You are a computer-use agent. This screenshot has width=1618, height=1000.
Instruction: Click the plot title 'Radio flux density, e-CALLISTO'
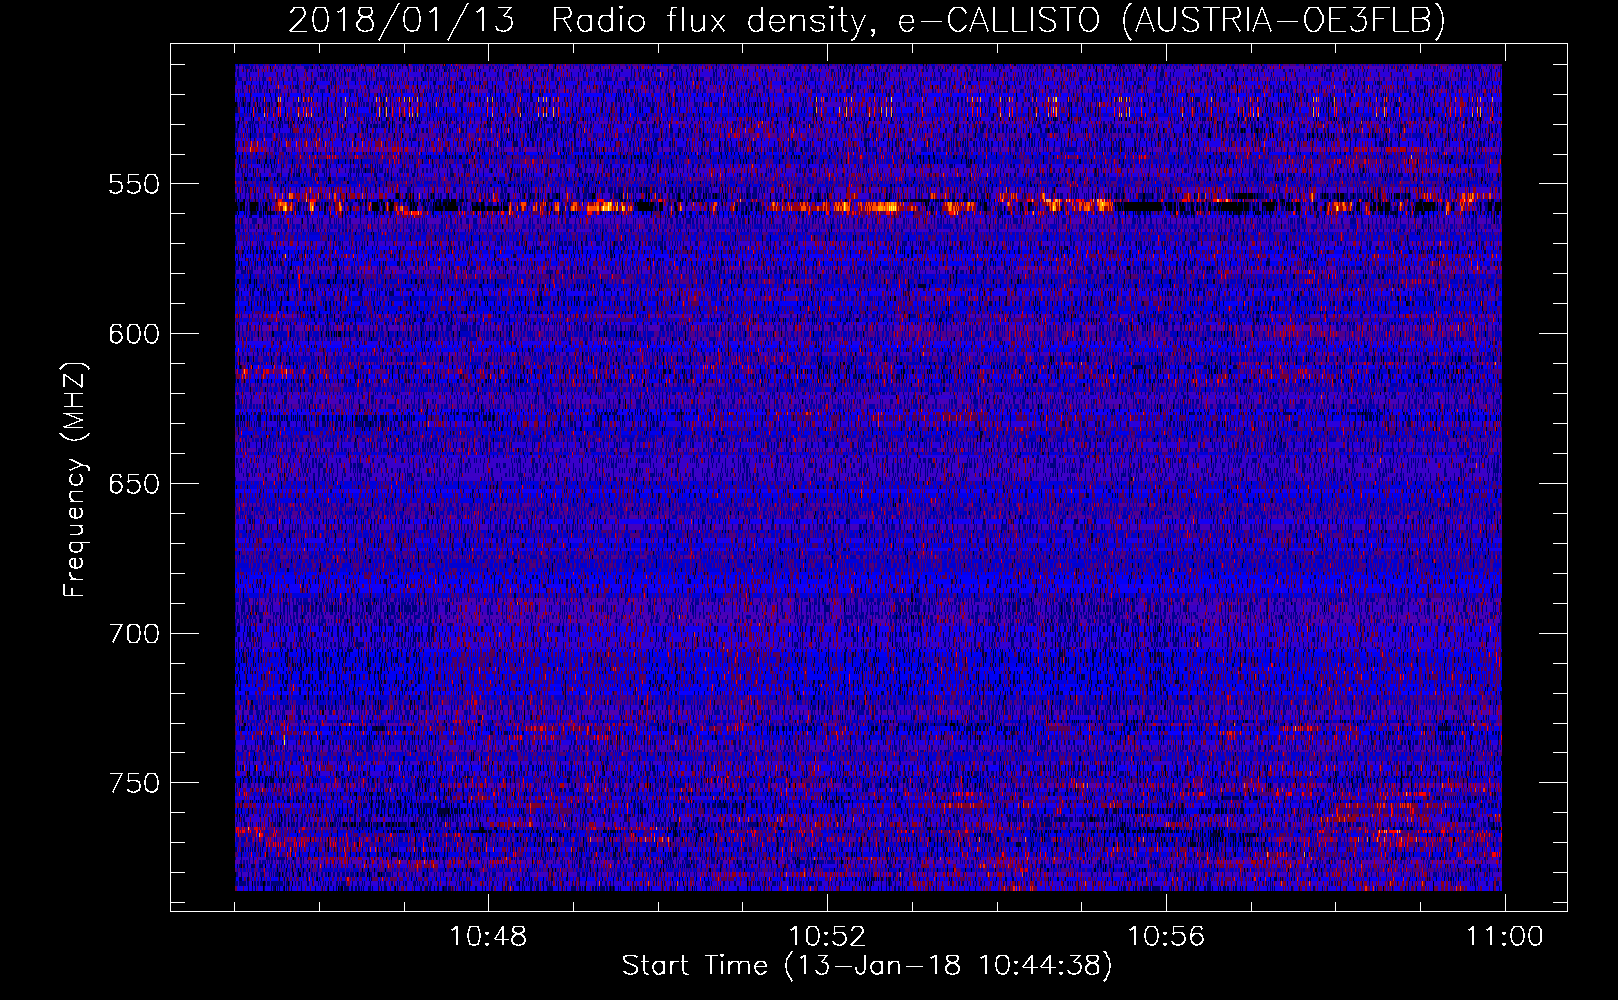pyautogui.click(x=825, y=20)
